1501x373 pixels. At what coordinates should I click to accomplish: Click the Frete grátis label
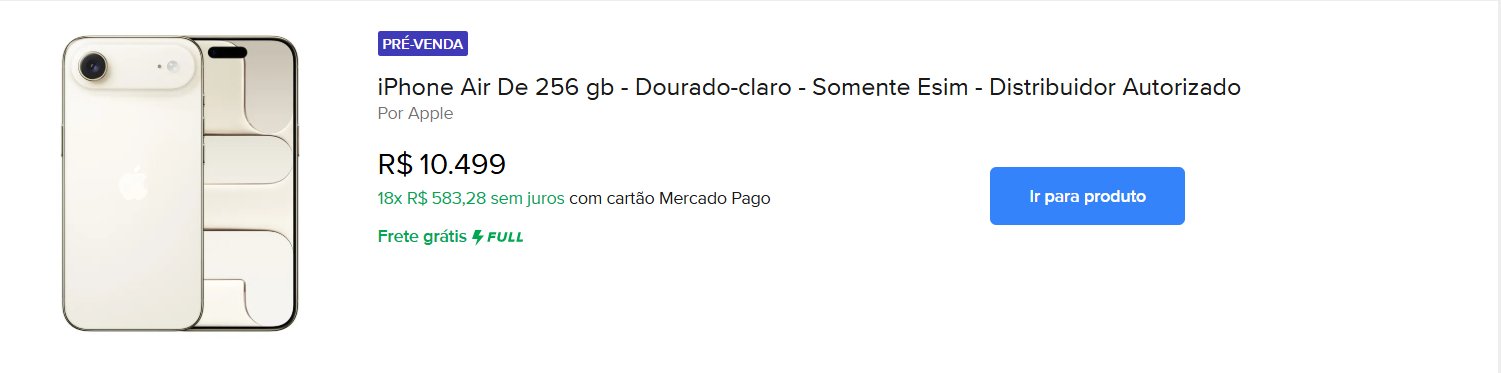pyautogui.click(x=422, y=237)
